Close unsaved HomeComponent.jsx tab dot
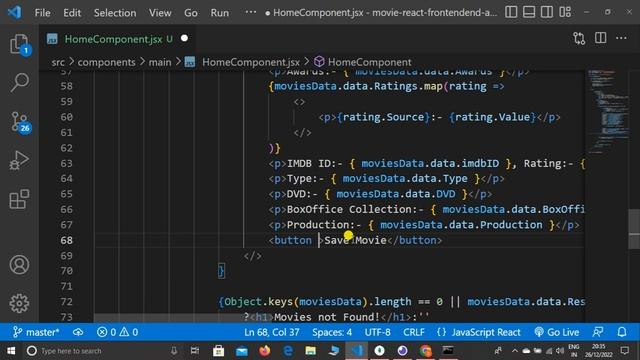The height and width of the screenshot is (360, 640). [x=184, y=38]
